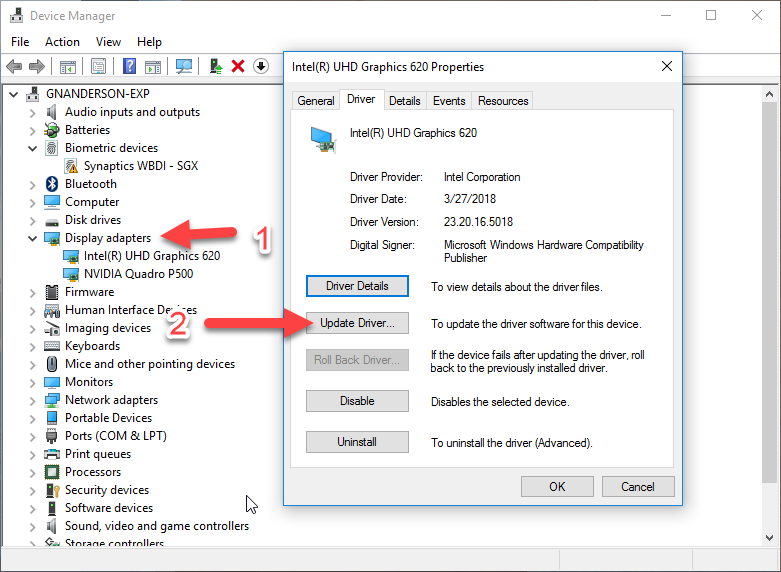Click the Disk drives icon
Screen dimensions: 781x572
click(52, 221)
